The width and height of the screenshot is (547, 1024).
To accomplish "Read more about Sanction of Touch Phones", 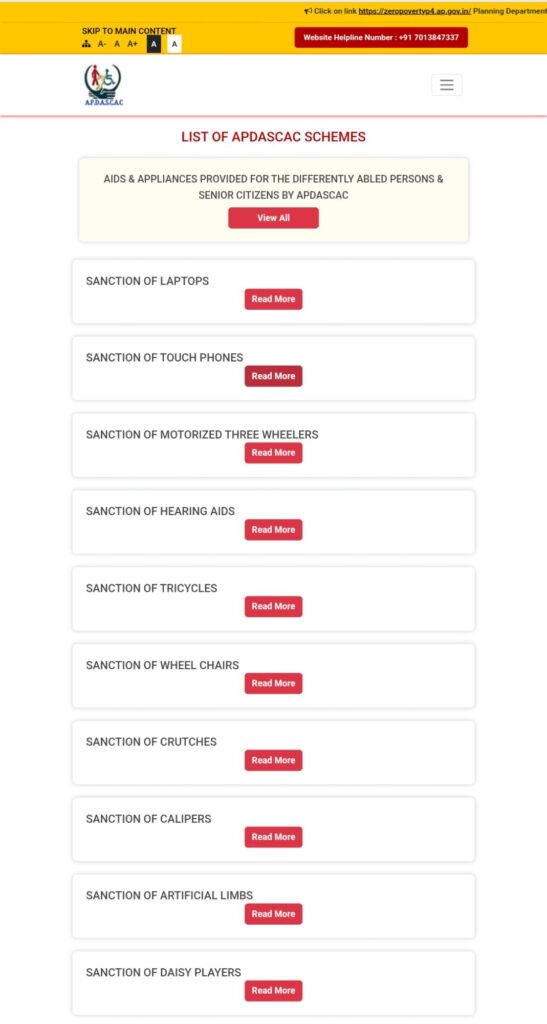I will [274, 376].
